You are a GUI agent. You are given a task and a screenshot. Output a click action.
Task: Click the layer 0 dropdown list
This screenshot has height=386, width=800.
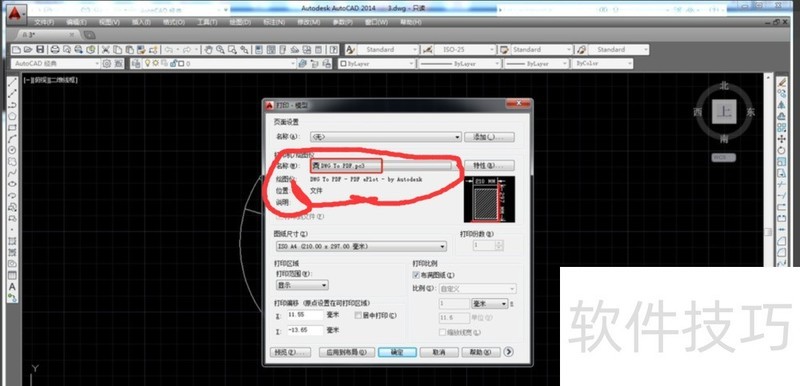(x=213, y=64)
